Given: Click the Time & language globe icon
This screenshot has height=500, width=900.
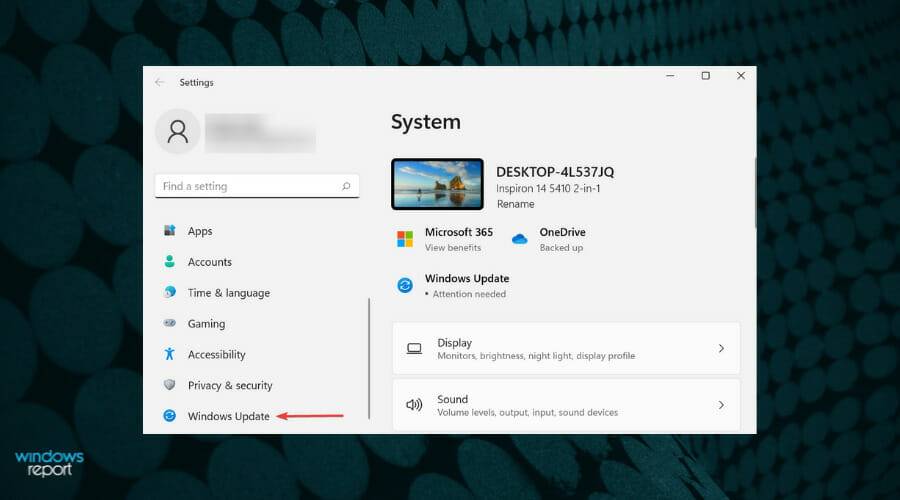Looking at the screenshot, I should [169, 293].
